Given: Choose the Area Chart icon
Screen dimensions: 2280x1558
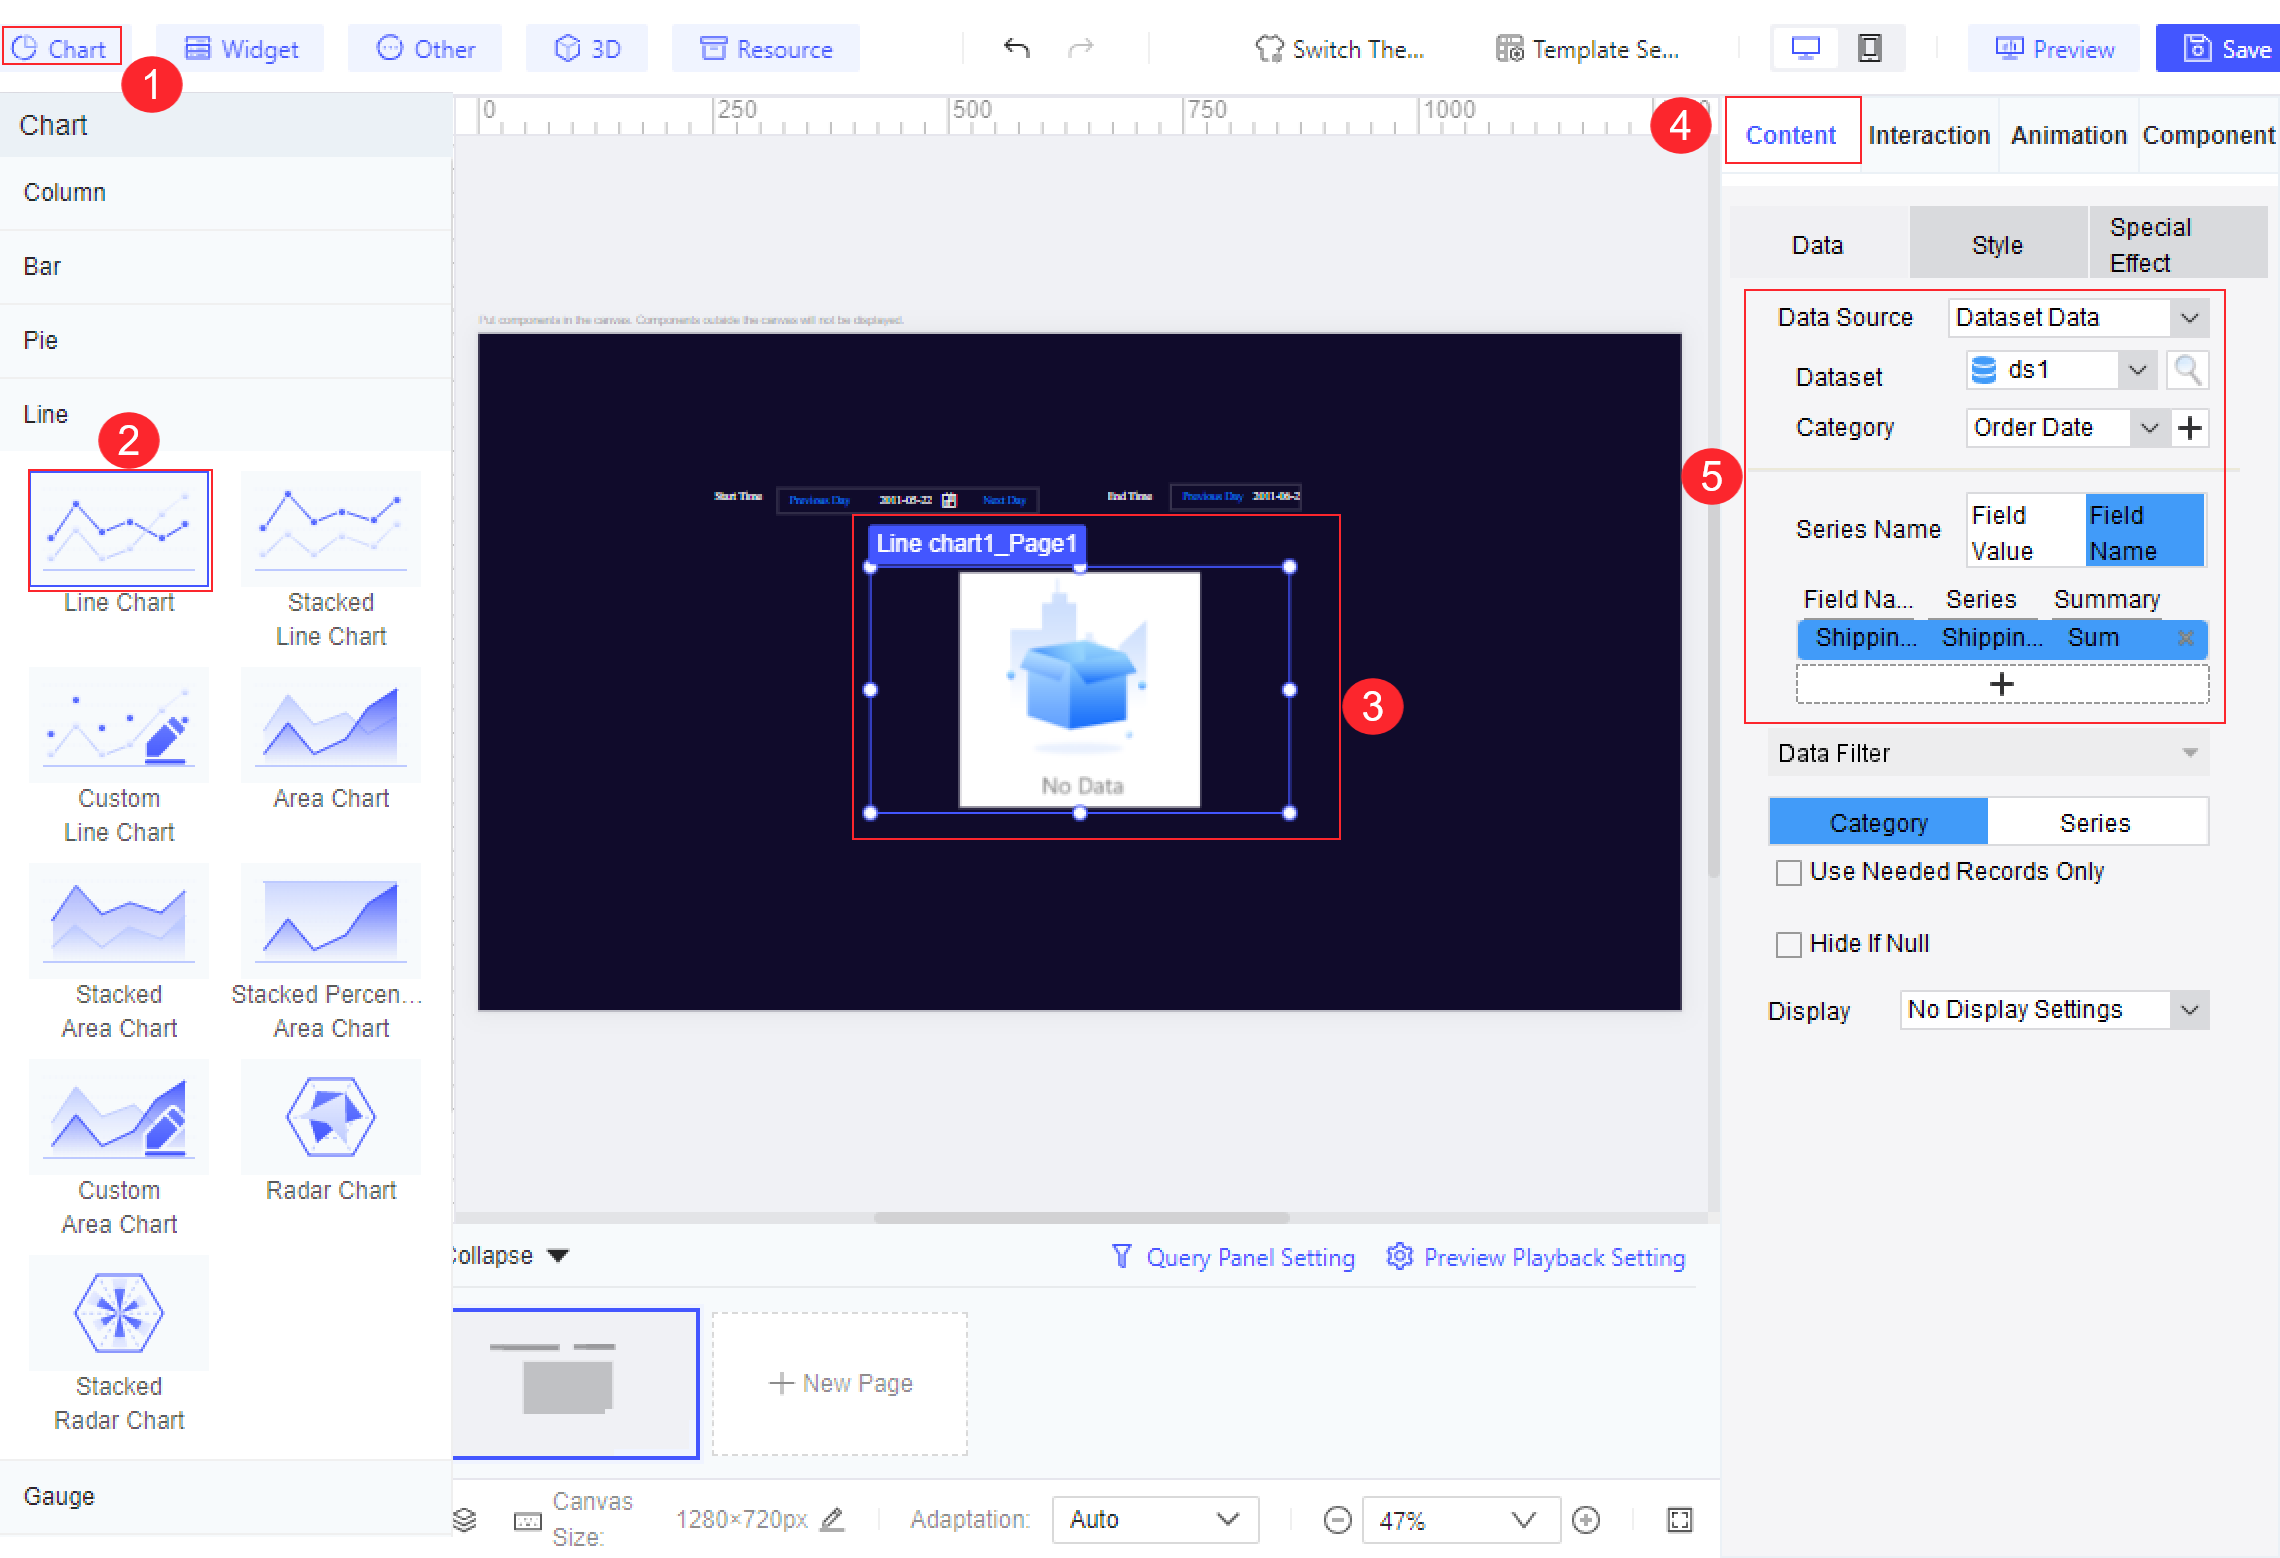Looking at the screenshot, I should click(x=331, y=725).
